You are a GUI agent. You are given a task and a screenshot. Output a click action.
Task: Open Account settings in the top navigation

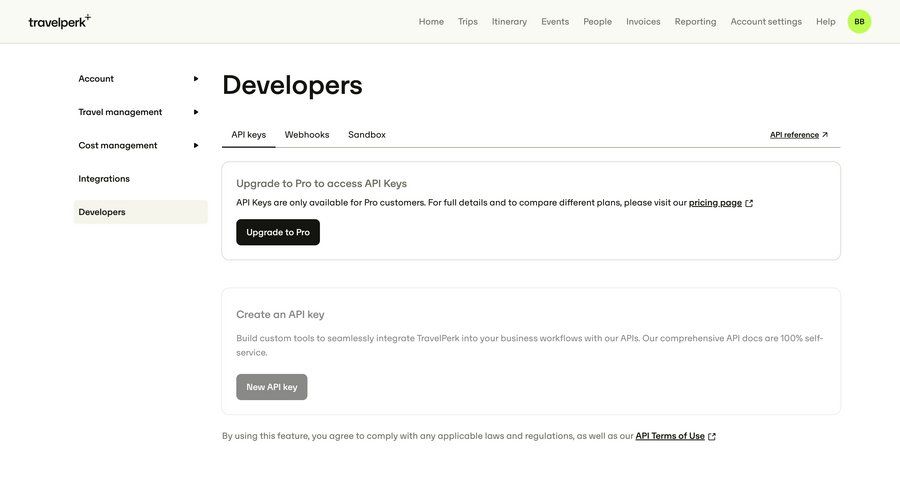[765, 21]
